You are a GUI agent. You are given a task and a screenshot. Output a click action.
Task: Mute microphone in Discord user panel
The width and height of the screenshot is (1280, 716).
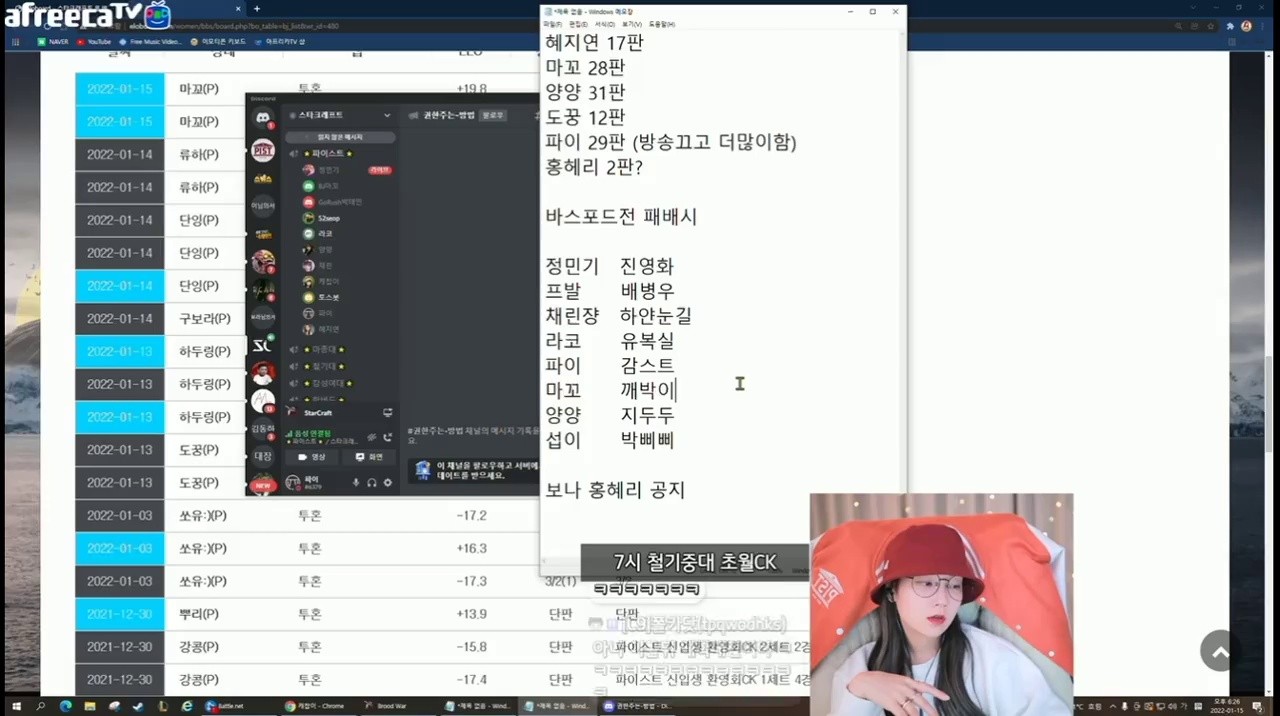click(355, 483)
